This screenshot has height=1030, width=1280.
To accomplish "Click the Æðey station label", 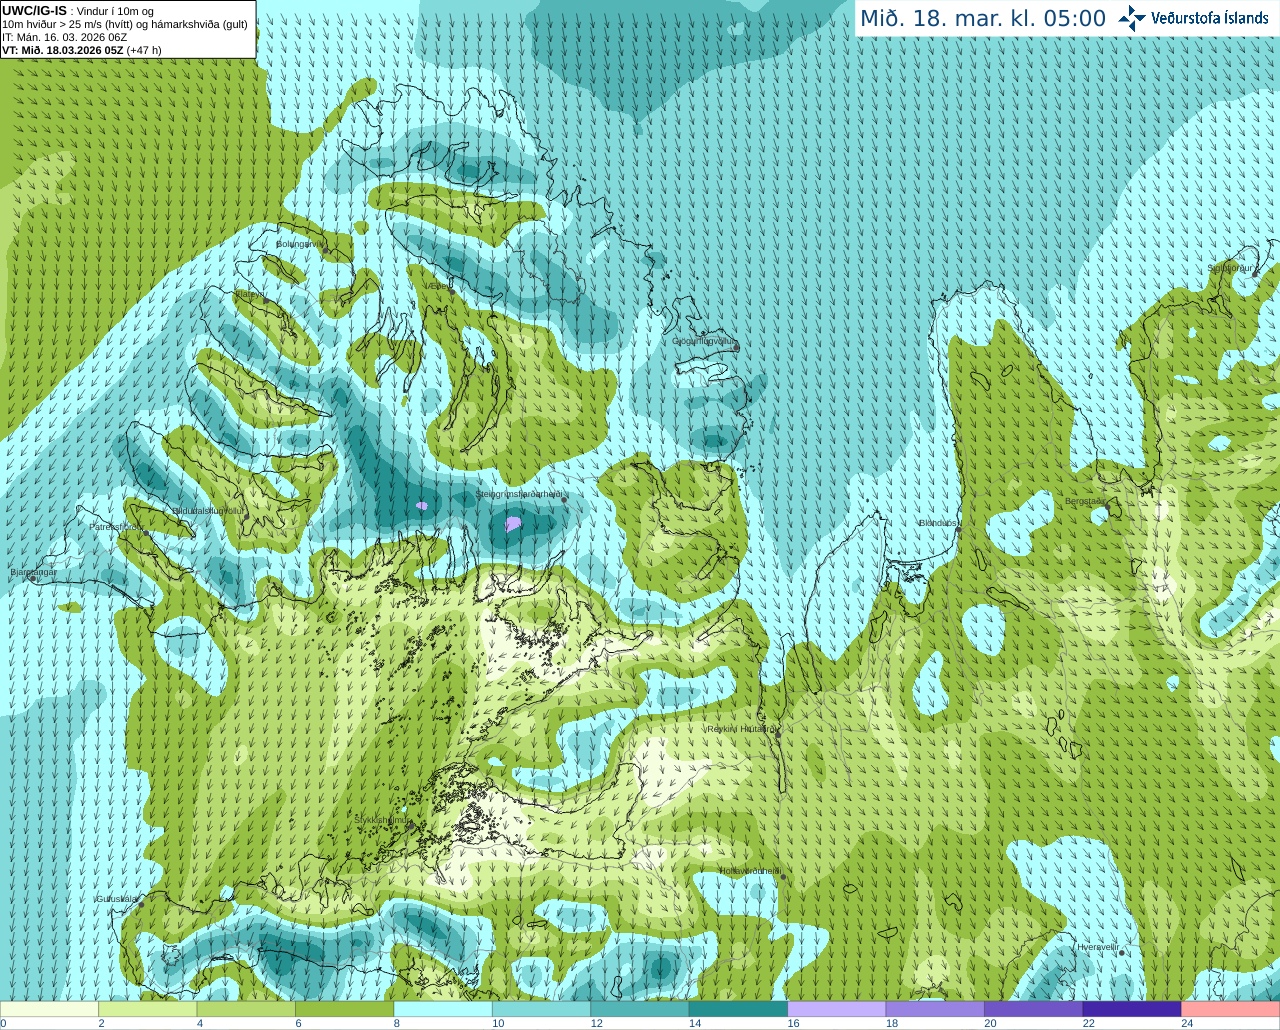I will [438, 286].
